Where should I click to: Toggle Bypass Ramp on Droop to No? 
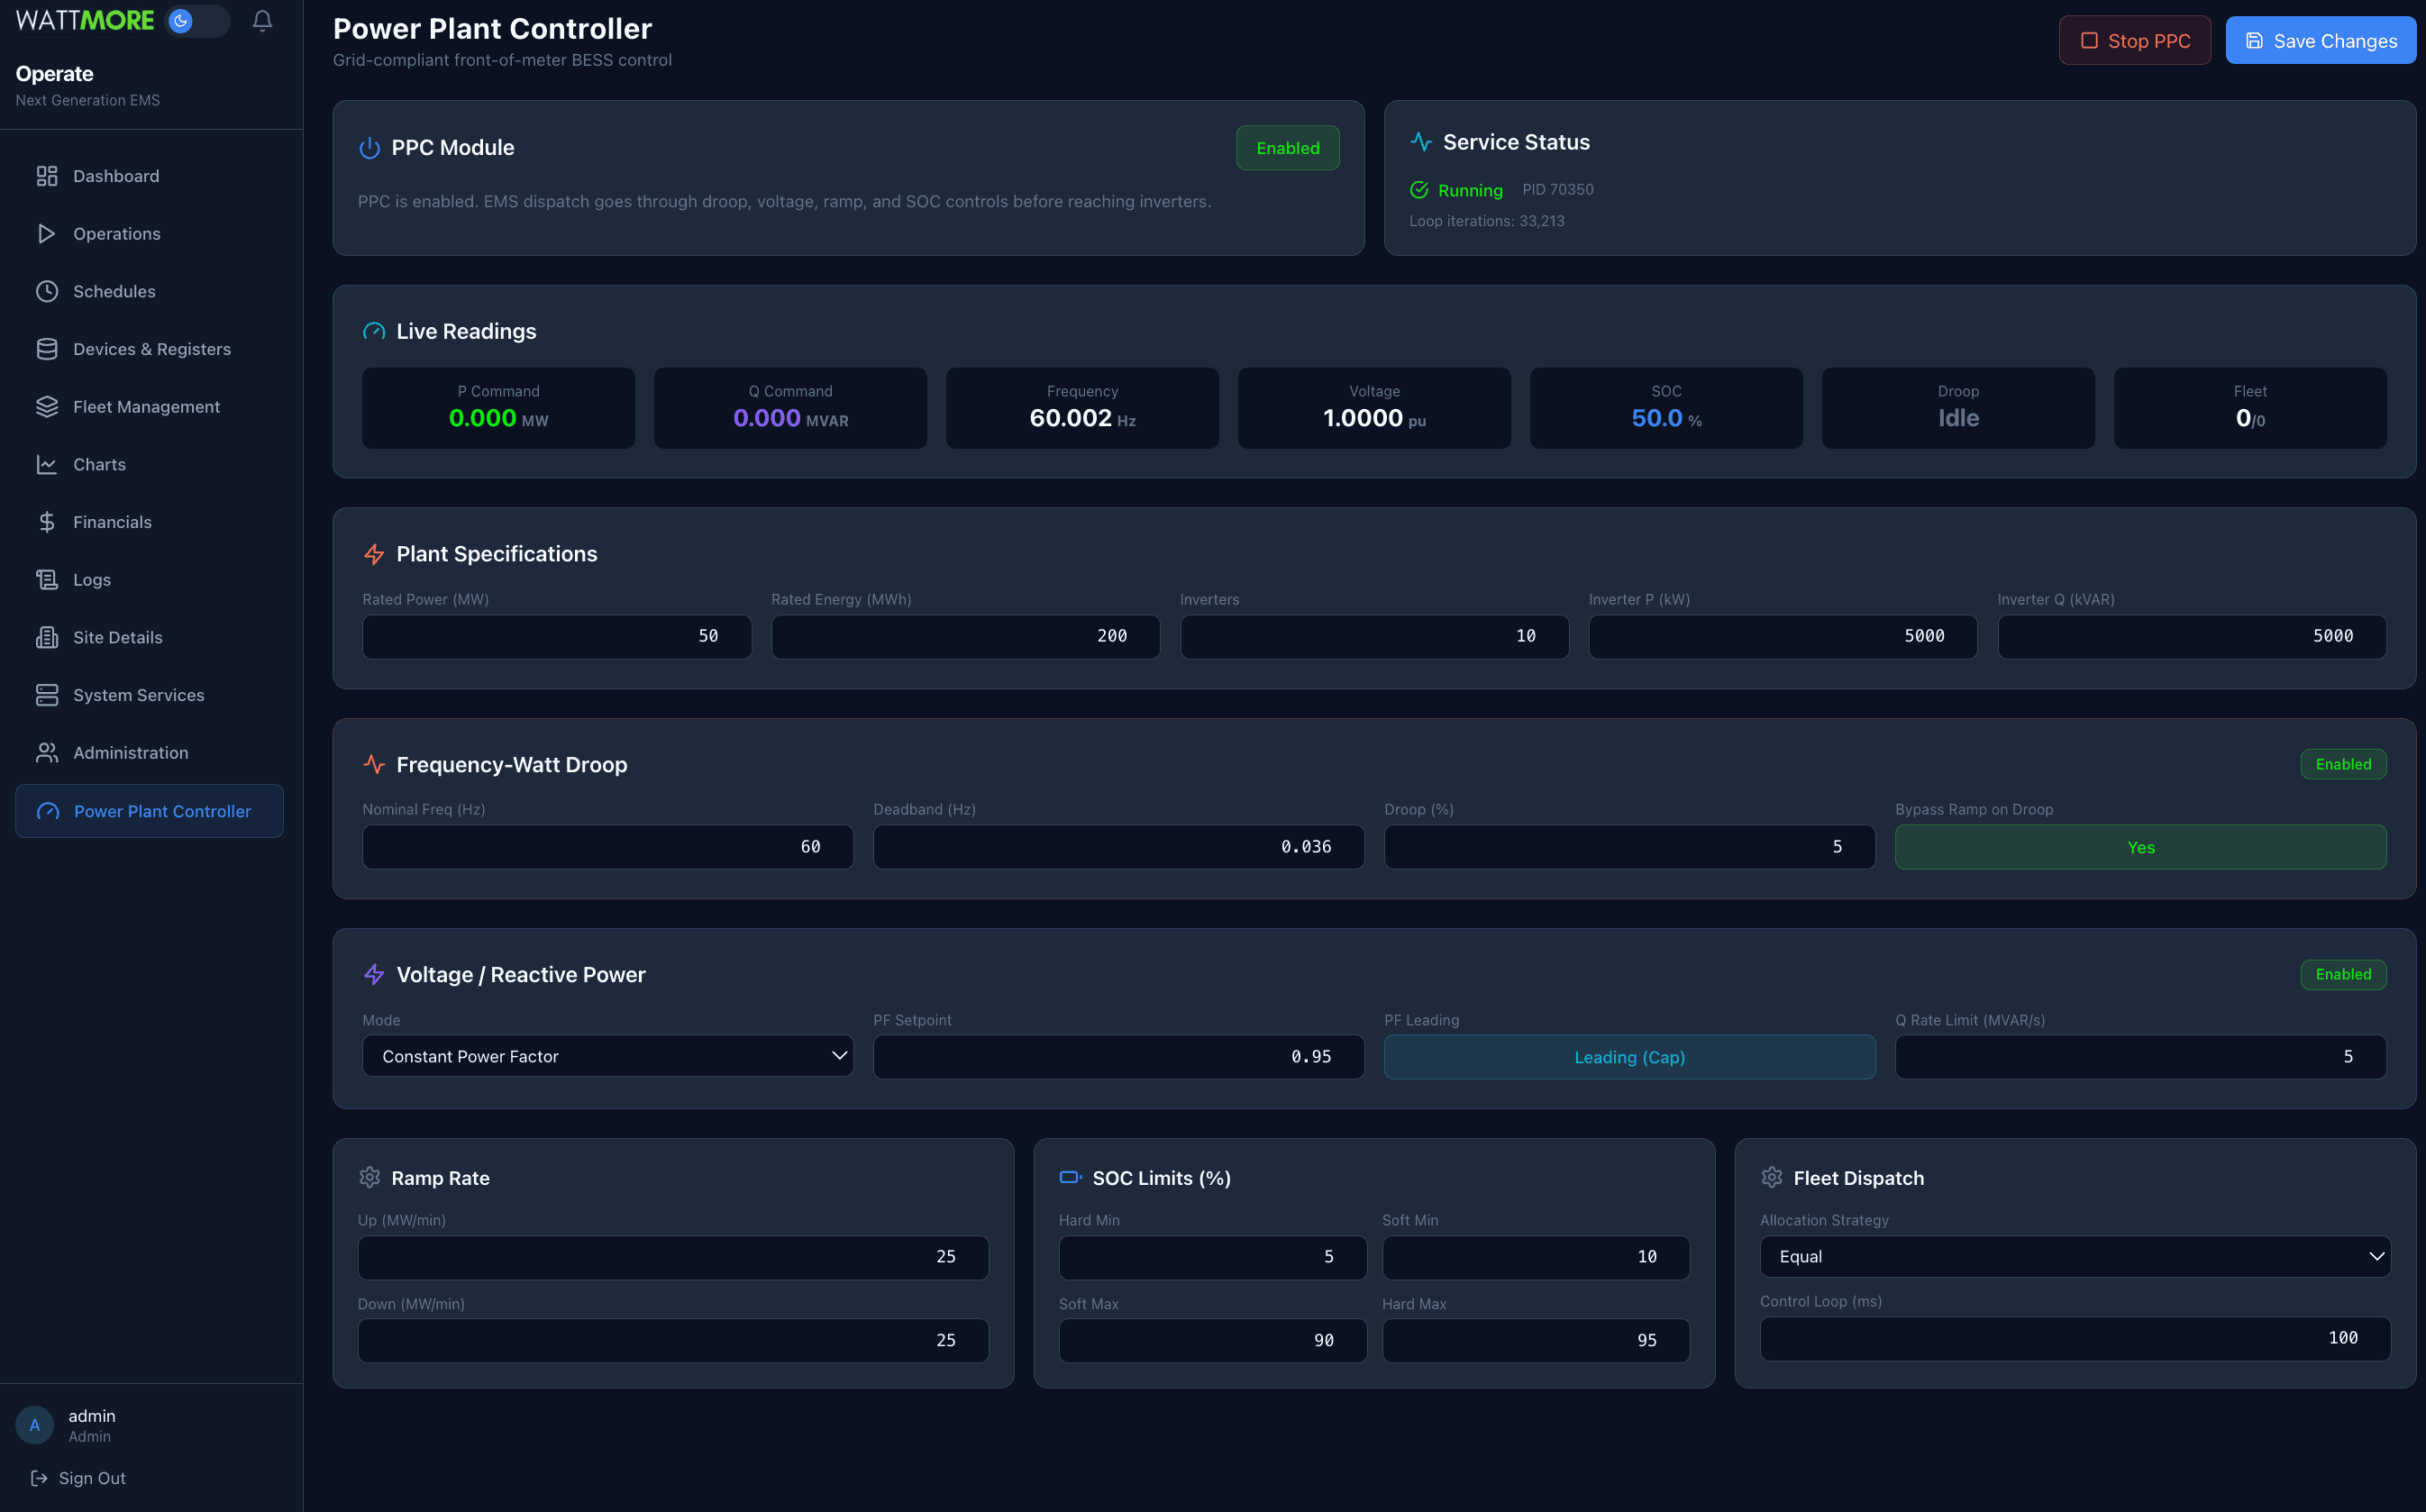pos(2140,846)
